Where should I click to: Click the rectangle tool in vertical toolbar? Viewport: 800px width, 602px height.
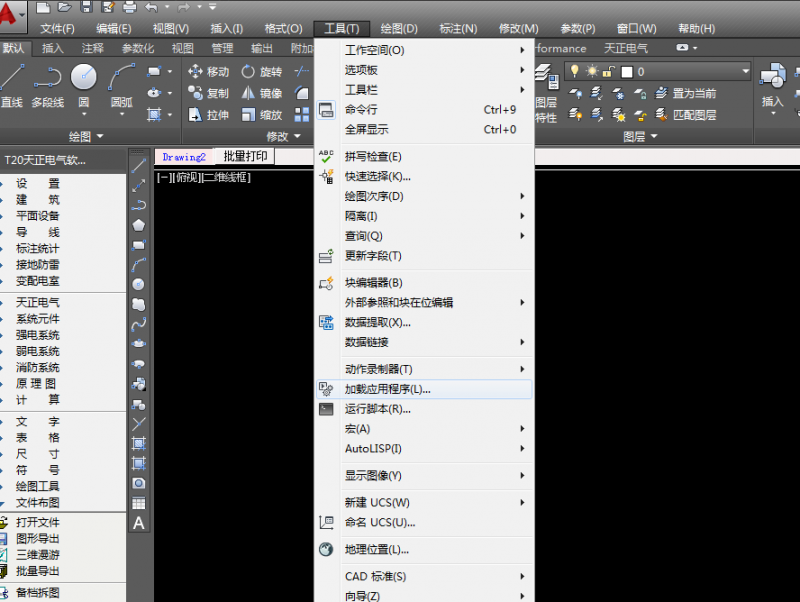coord(138,245)
